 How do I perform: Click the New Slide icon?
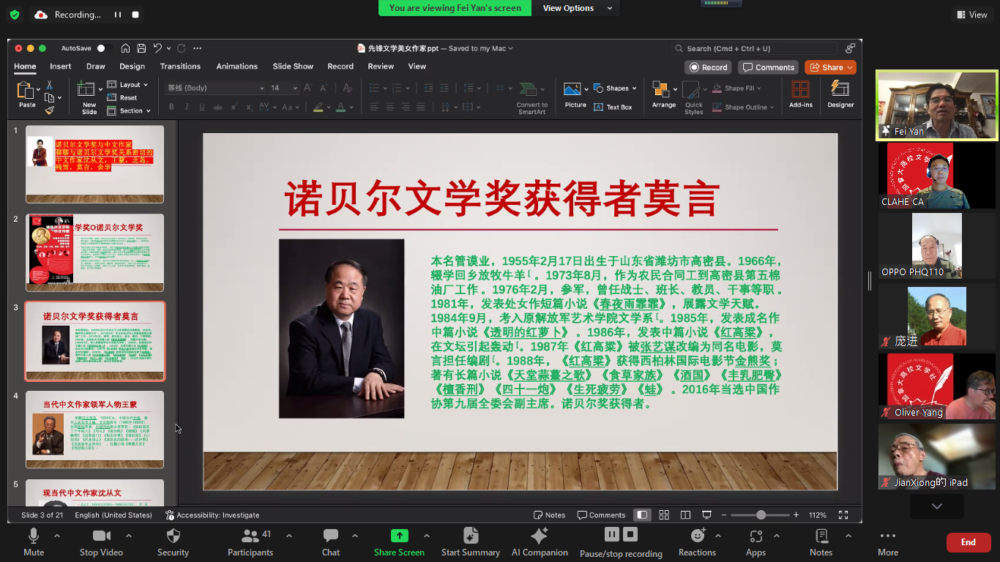click(x=90, y=94)
